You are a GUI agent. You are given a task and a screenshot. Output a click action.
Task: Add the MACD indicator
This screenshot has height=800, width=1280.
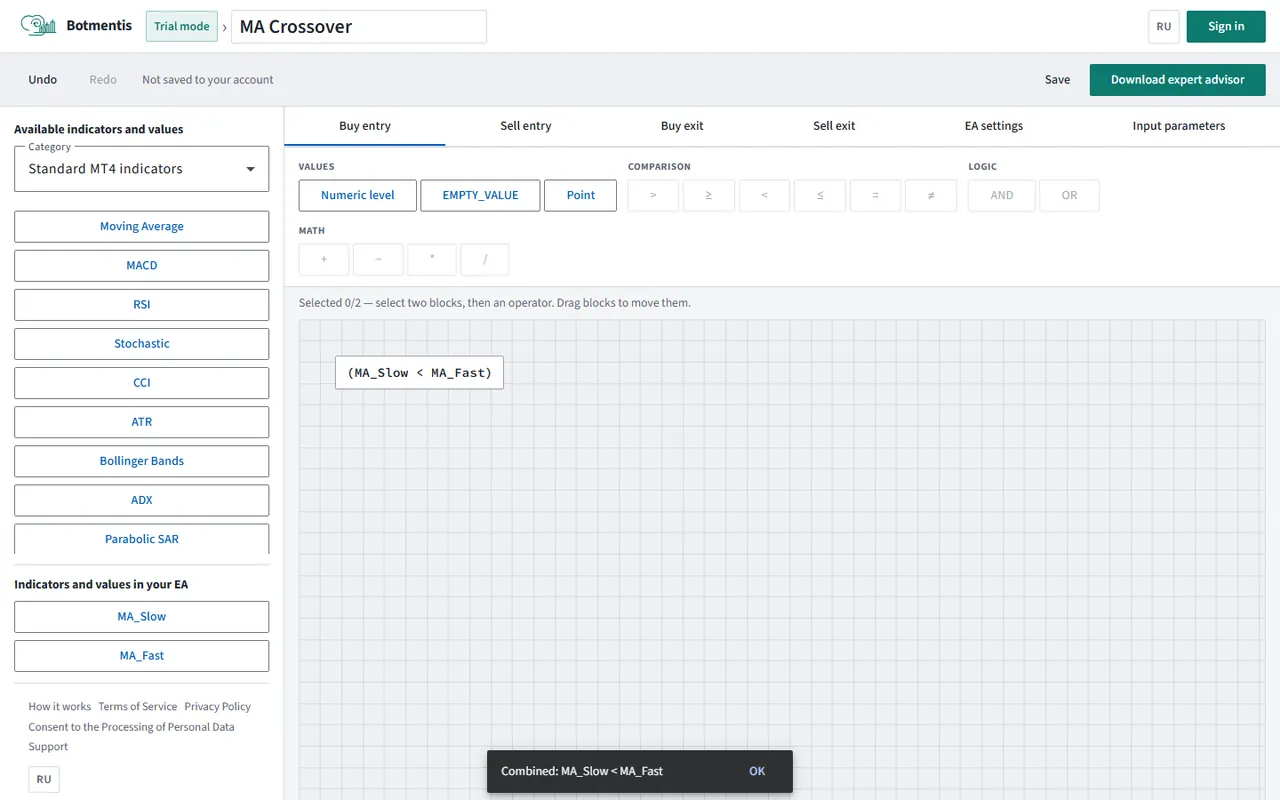coord(142,266)
